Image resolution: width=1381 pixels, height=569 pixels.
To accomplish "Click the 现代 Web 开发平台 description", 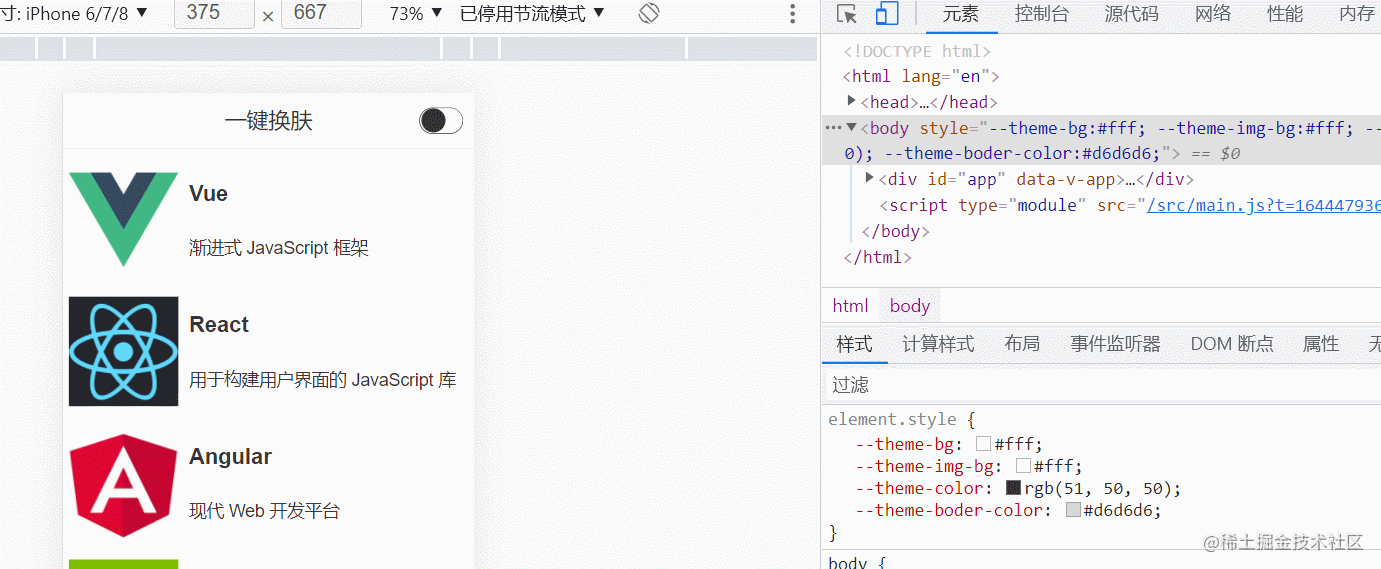I will pos(265,511).
